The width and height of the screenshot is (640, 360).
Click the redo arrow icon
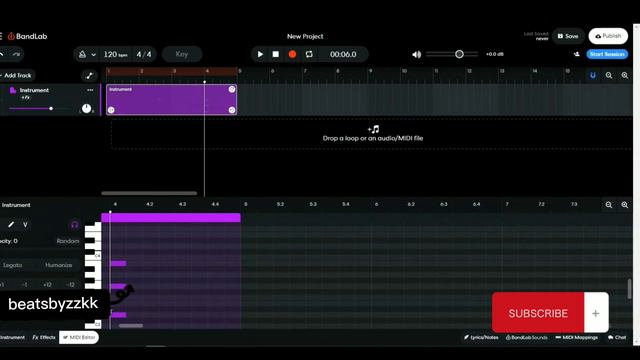click(16, 54)
